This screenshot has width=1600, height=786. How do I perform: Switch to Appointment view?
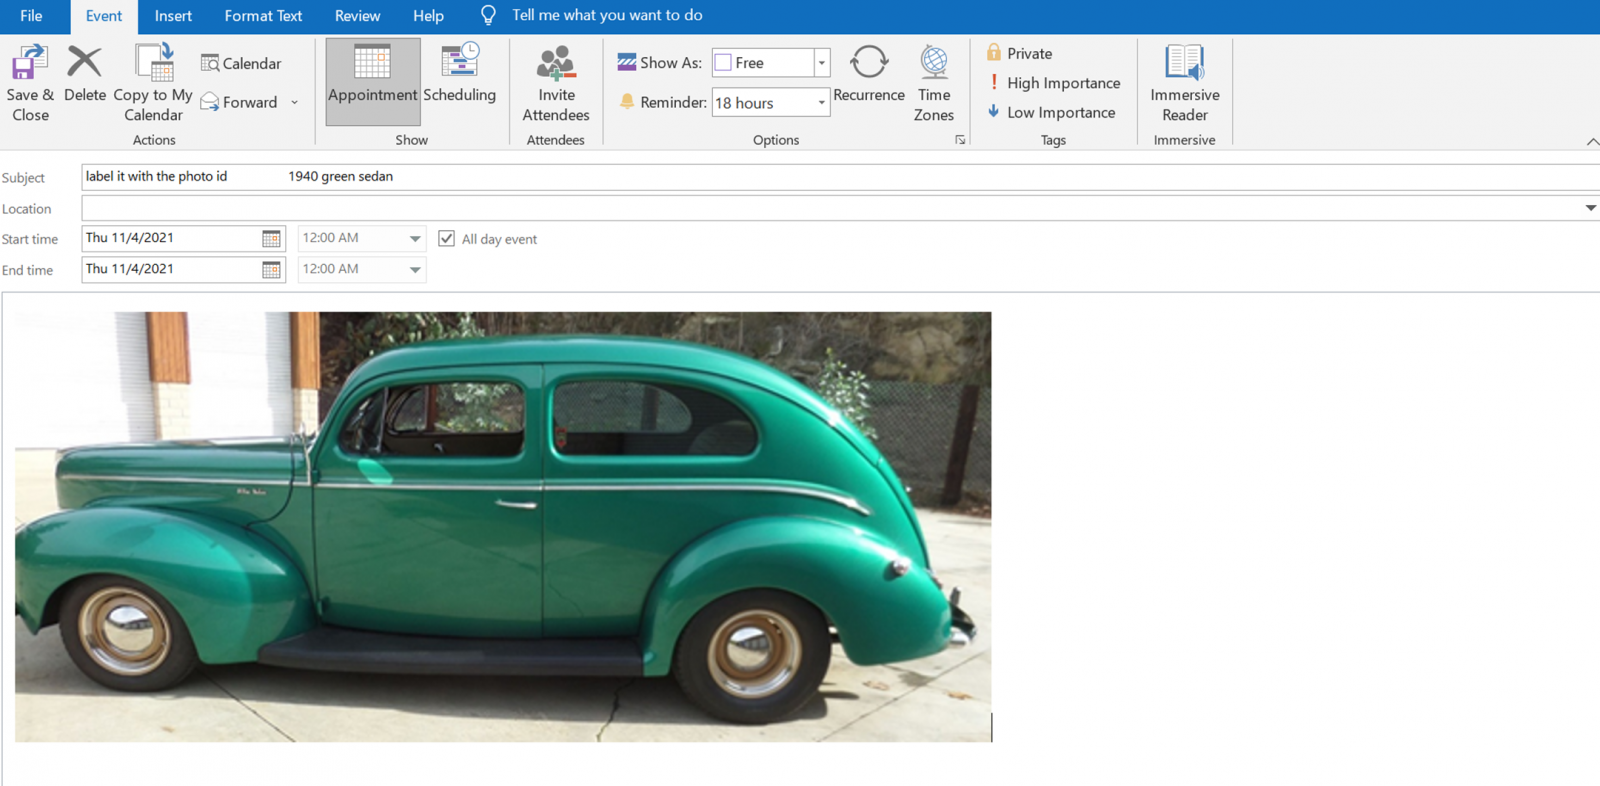click(x=372, y=82)
